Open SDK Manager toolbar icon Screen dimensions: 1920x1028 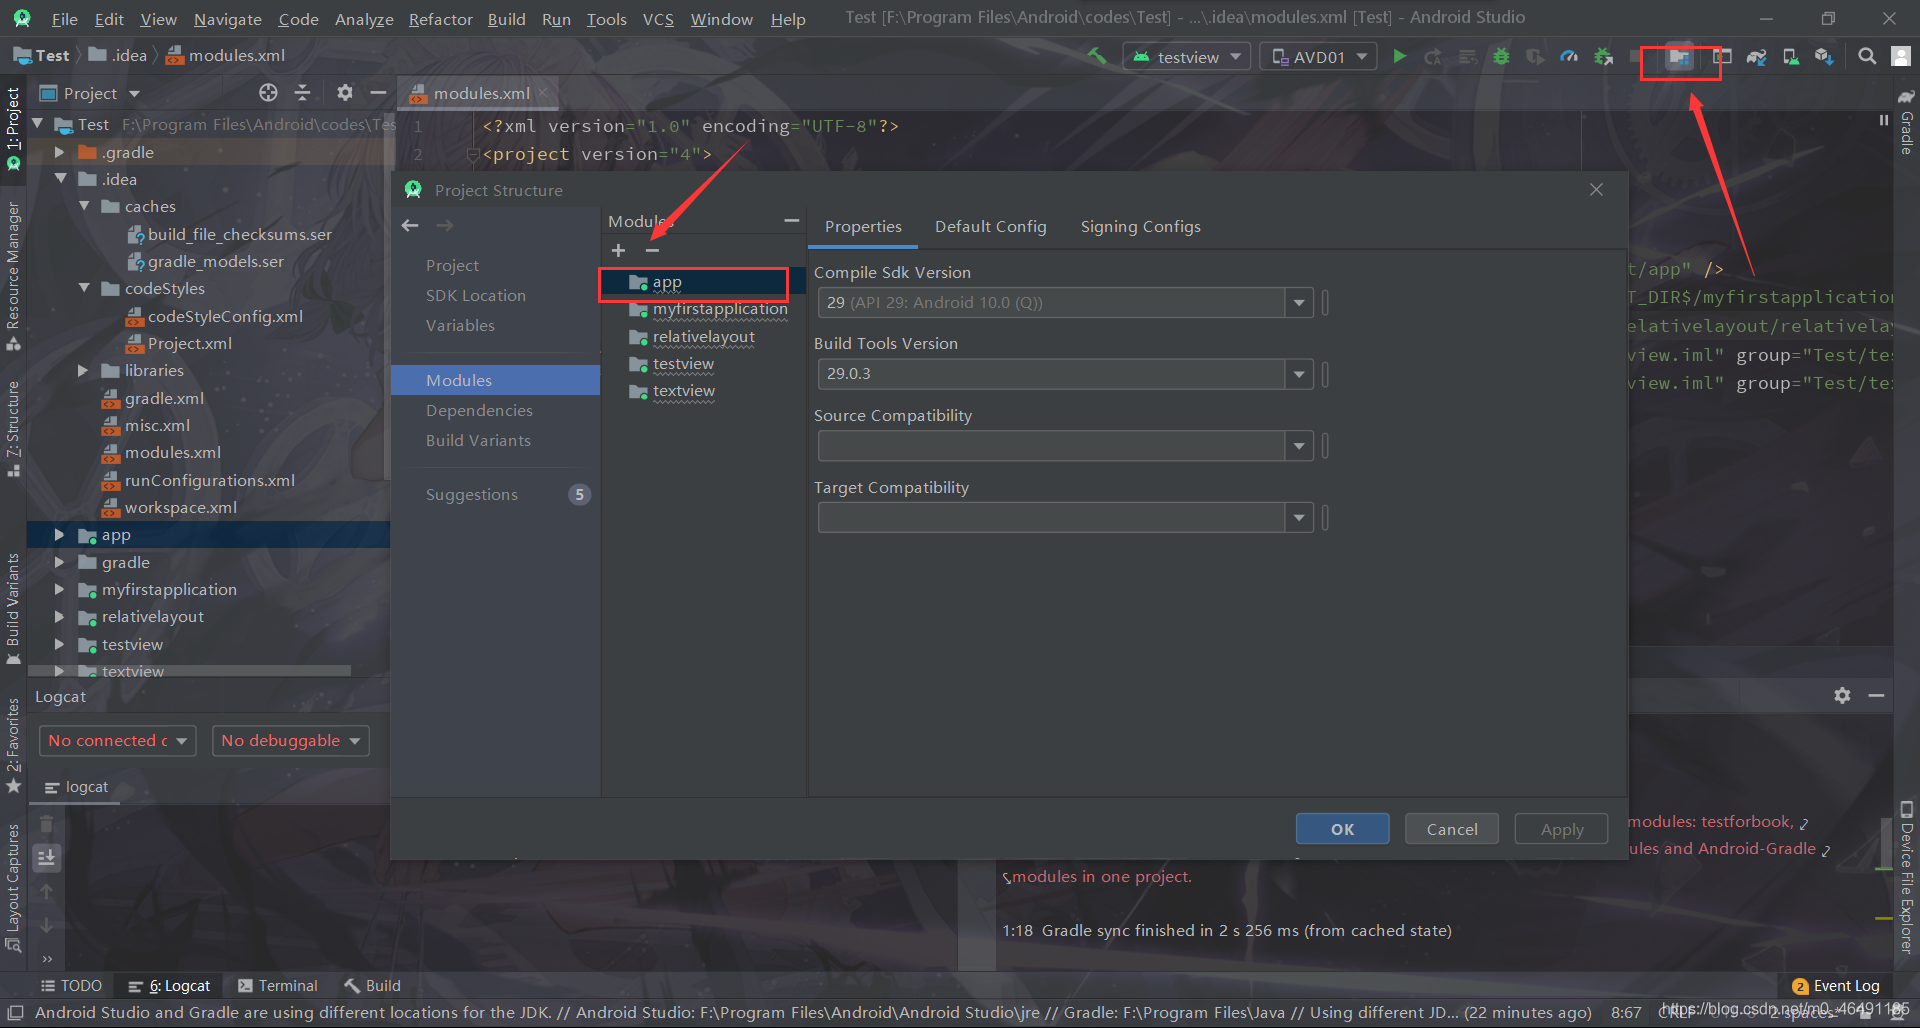tap(1824, 57)
